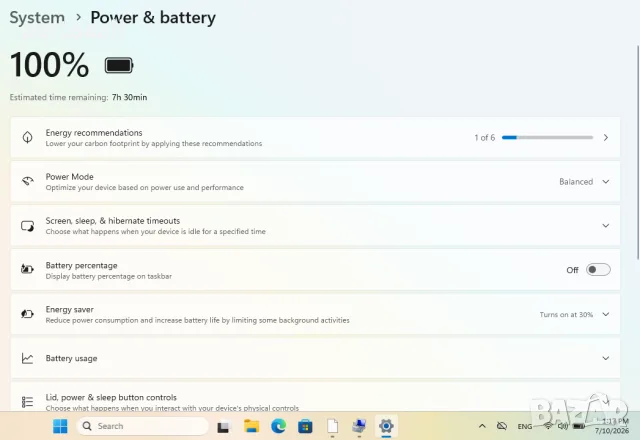Screen dimensions: 640x440
Task: Expand Screen, sleep, & hibernate timeouts
Action: pyautogui.click(x=315, y=226)
